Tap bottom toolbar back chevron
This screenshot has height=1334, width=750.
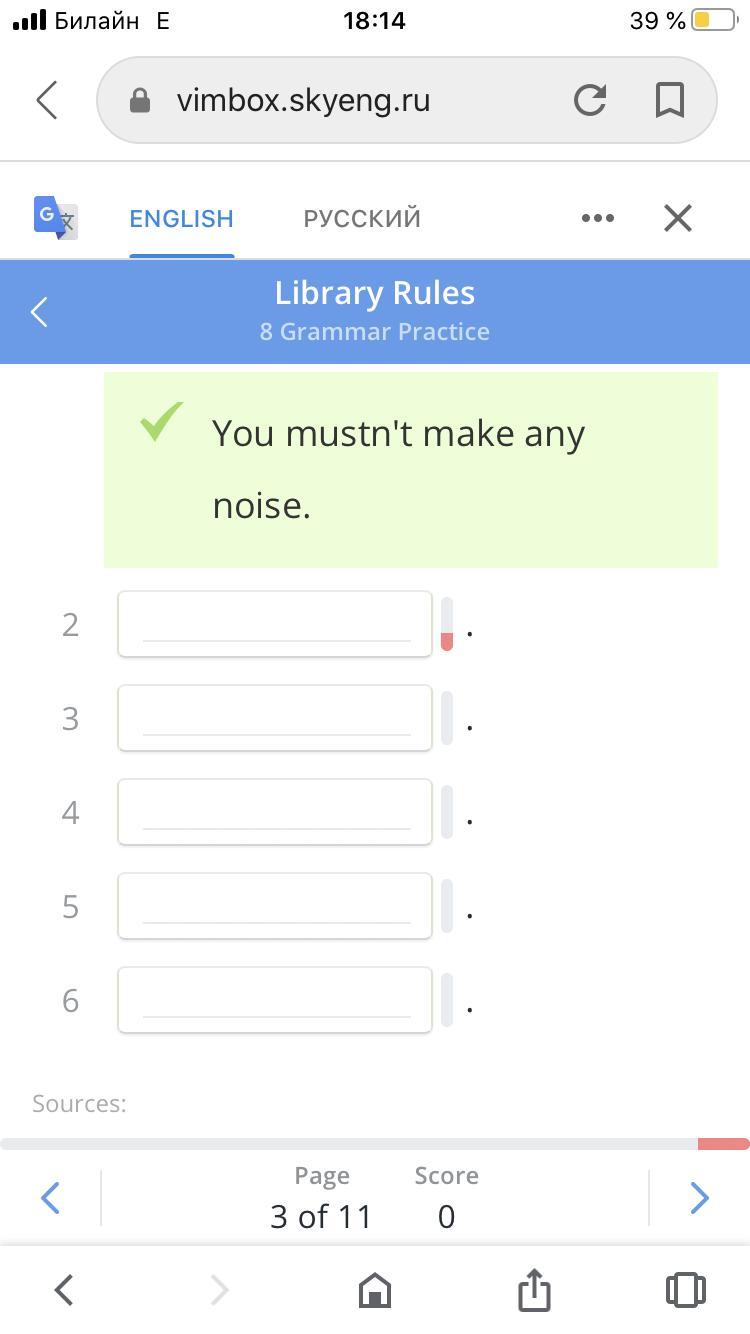click(64, 1290)
